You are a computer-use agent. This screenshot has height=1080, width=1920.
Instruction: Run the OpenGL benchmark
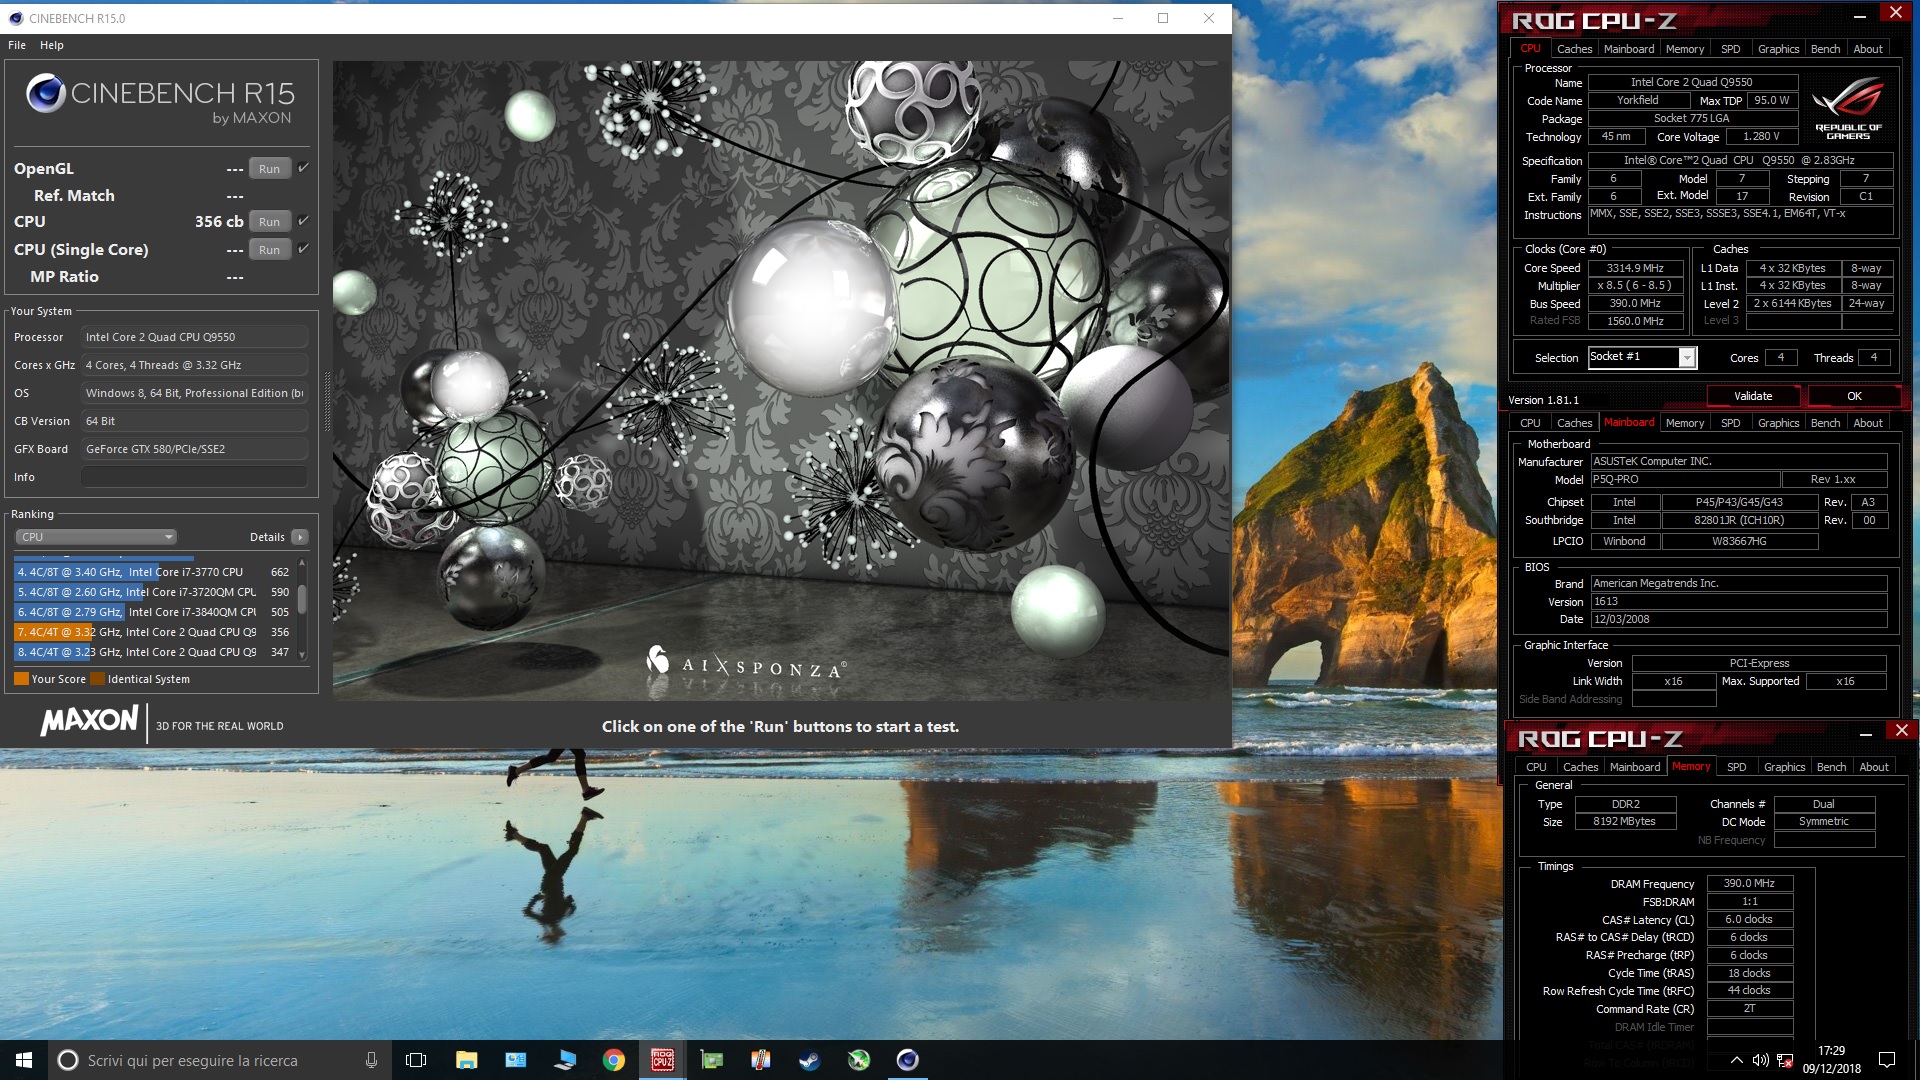(x=269, y=169)
